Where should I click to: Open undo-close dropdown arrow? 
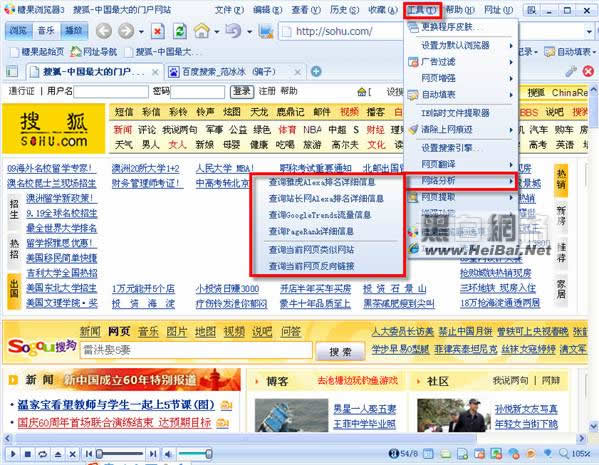pos(249,32)
